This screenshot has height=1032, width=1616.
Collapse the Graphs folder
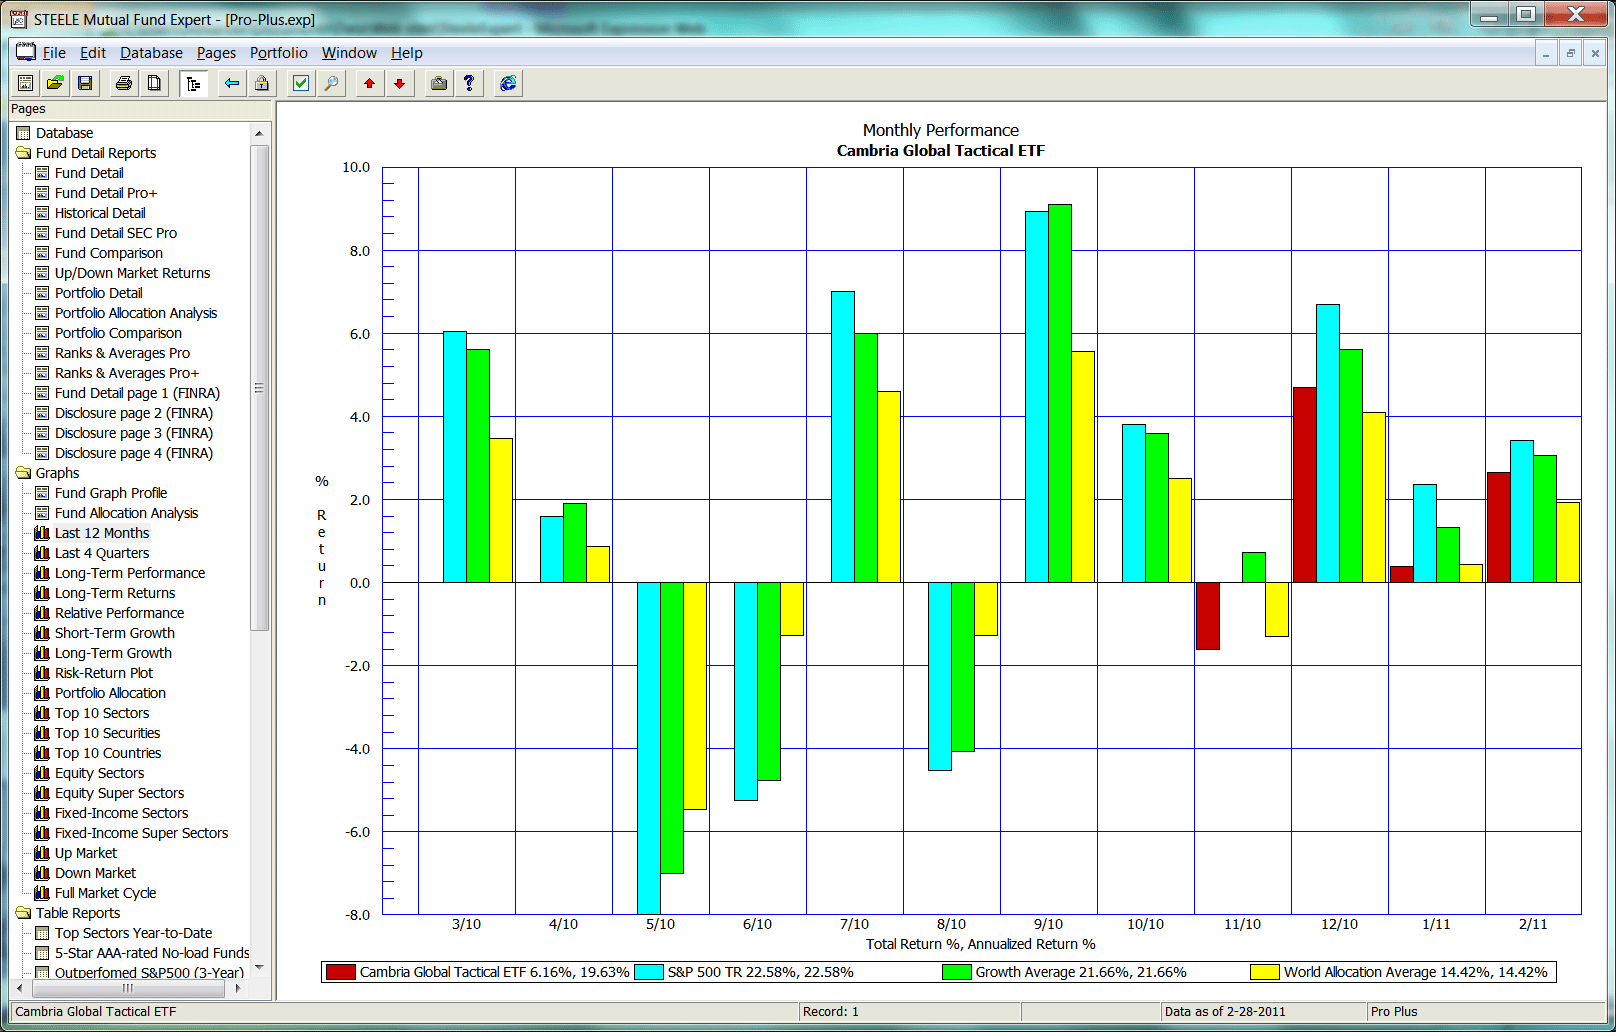point(23,473)
